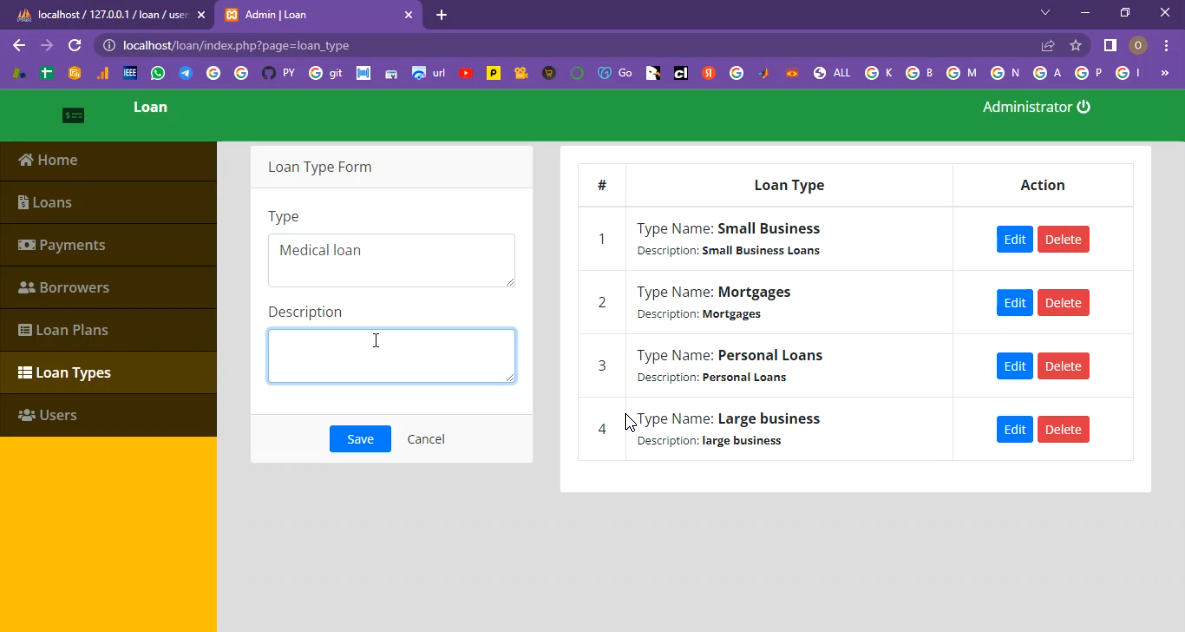Bookmark this page with the star icon
Screen dimensions: 1185x632
1076,45
